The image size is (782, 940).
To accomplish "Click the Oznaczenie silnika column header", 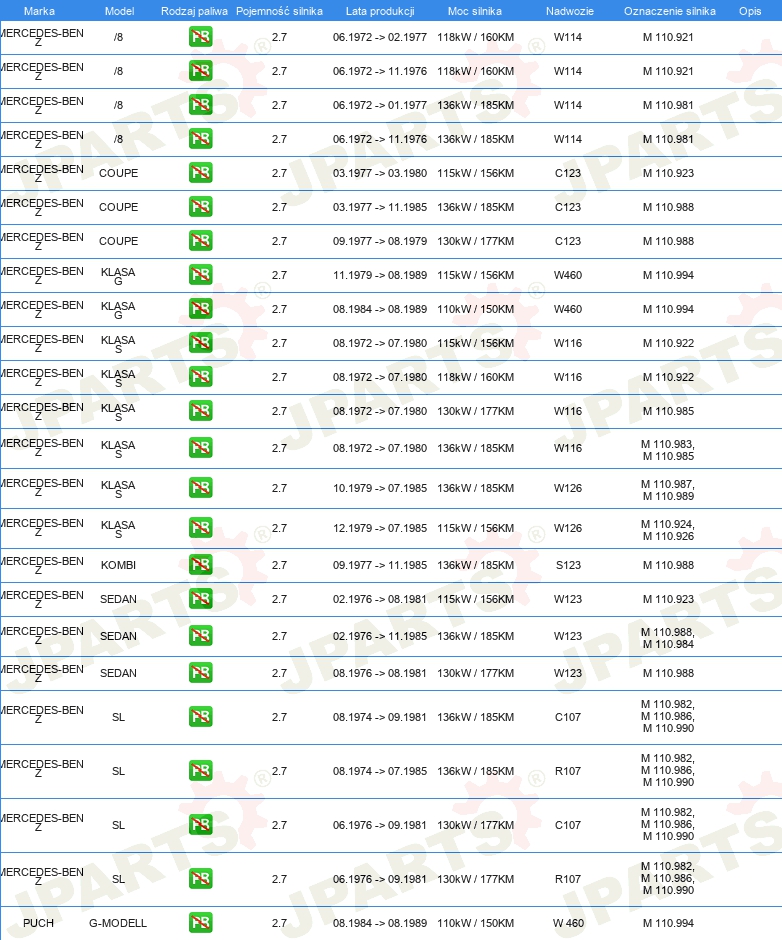I will click(x=670, y=11).
